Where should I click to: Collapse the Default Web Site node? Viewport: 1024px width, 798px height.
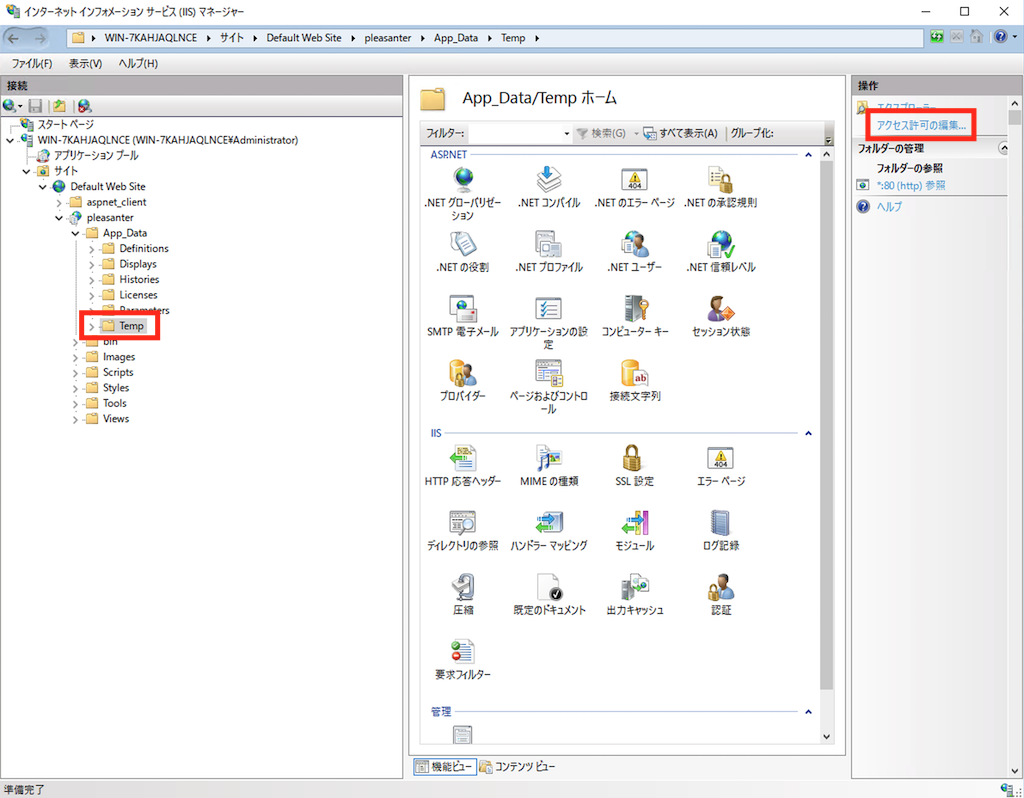pyautogui.click(x=42, y=187)
